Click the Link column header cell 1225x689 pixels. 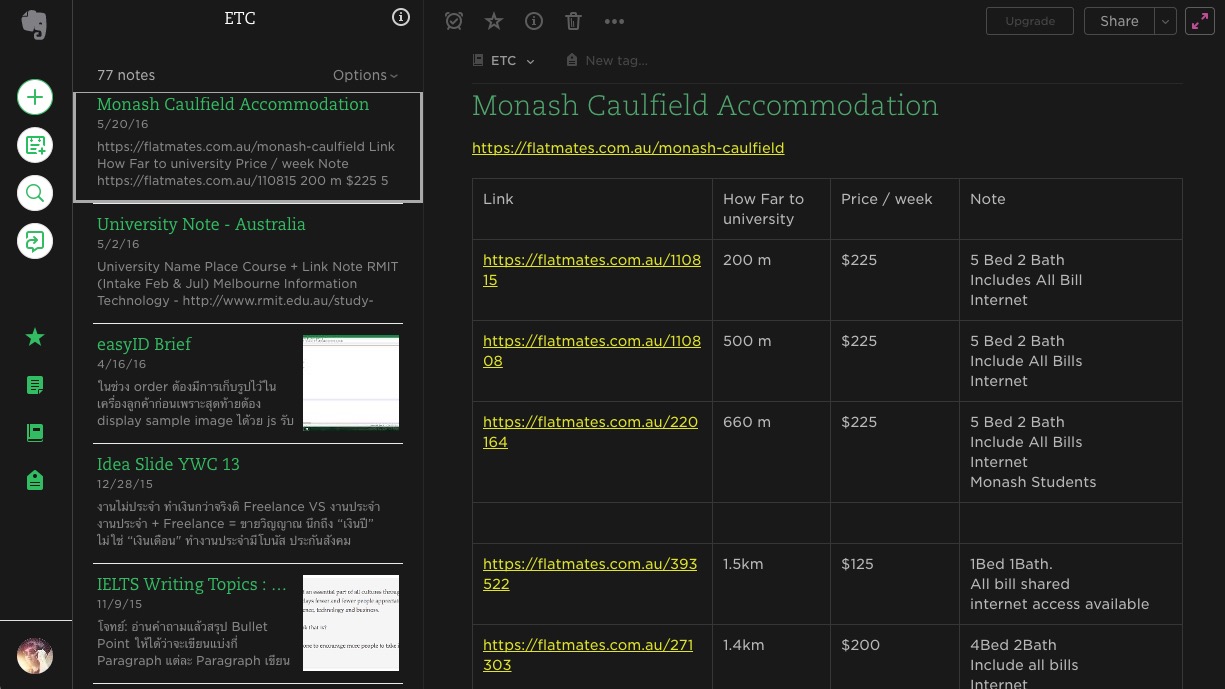point(592,209)
